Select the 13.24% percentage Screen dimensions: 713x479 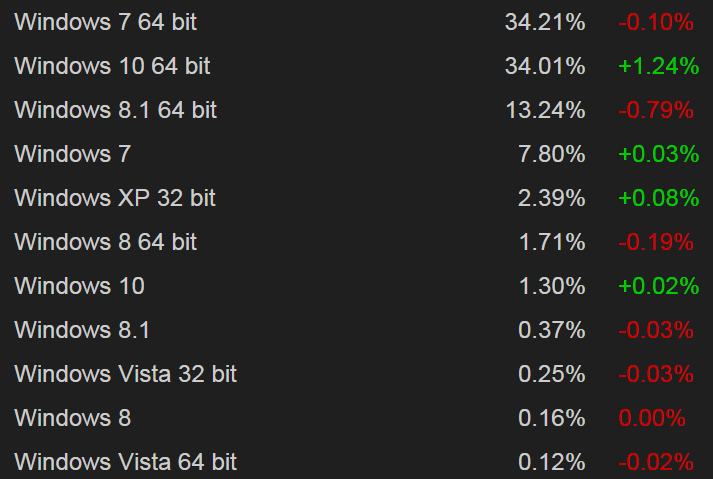pos(545,110)
